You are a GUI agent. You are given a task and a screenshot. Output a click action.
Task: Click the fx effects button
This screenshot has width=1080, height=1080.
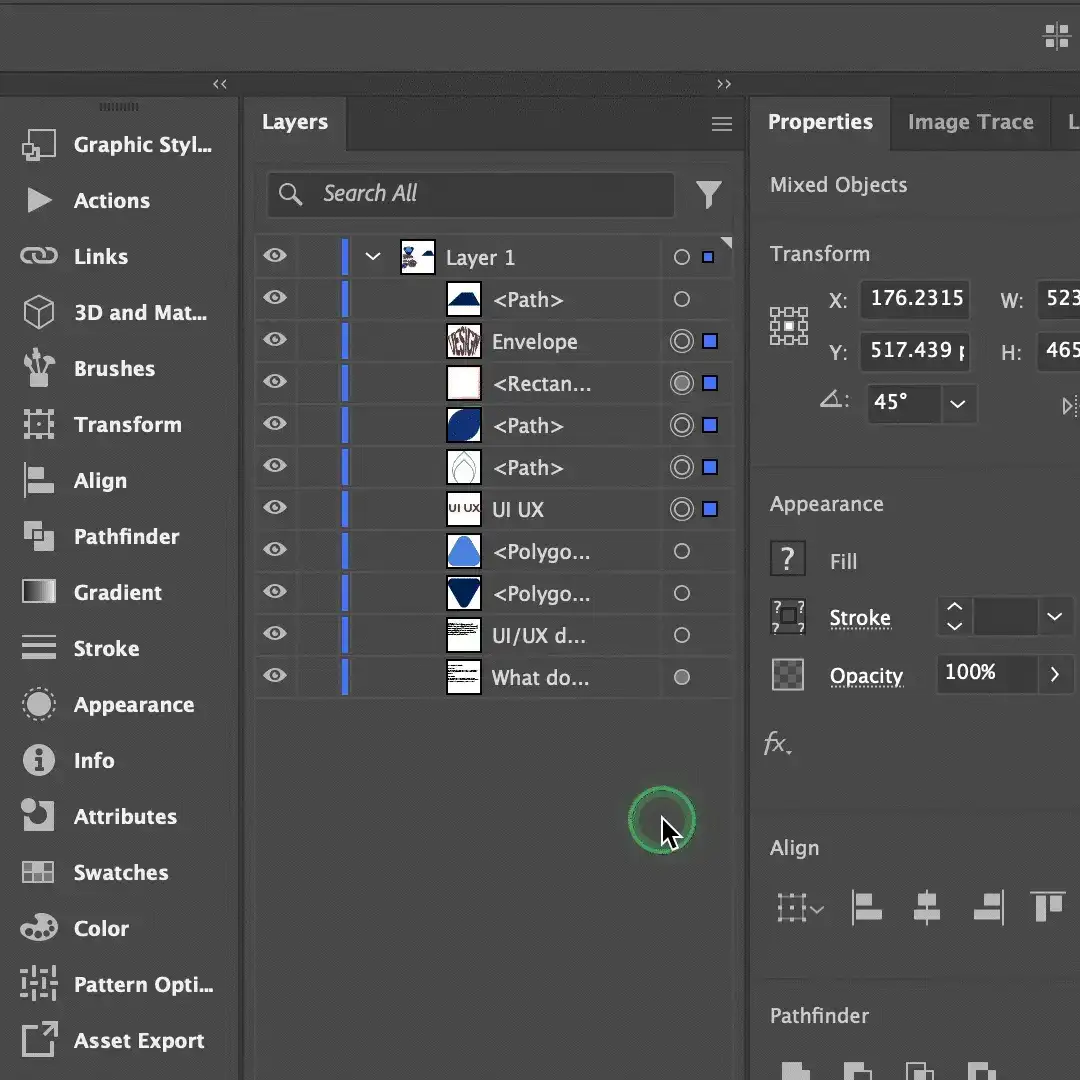tap(779, 744)
